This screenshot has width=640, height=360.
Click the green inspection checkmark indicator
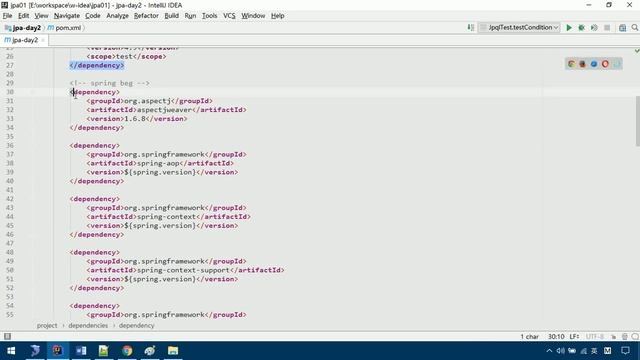pyautogui.click(x=637, y=51)
